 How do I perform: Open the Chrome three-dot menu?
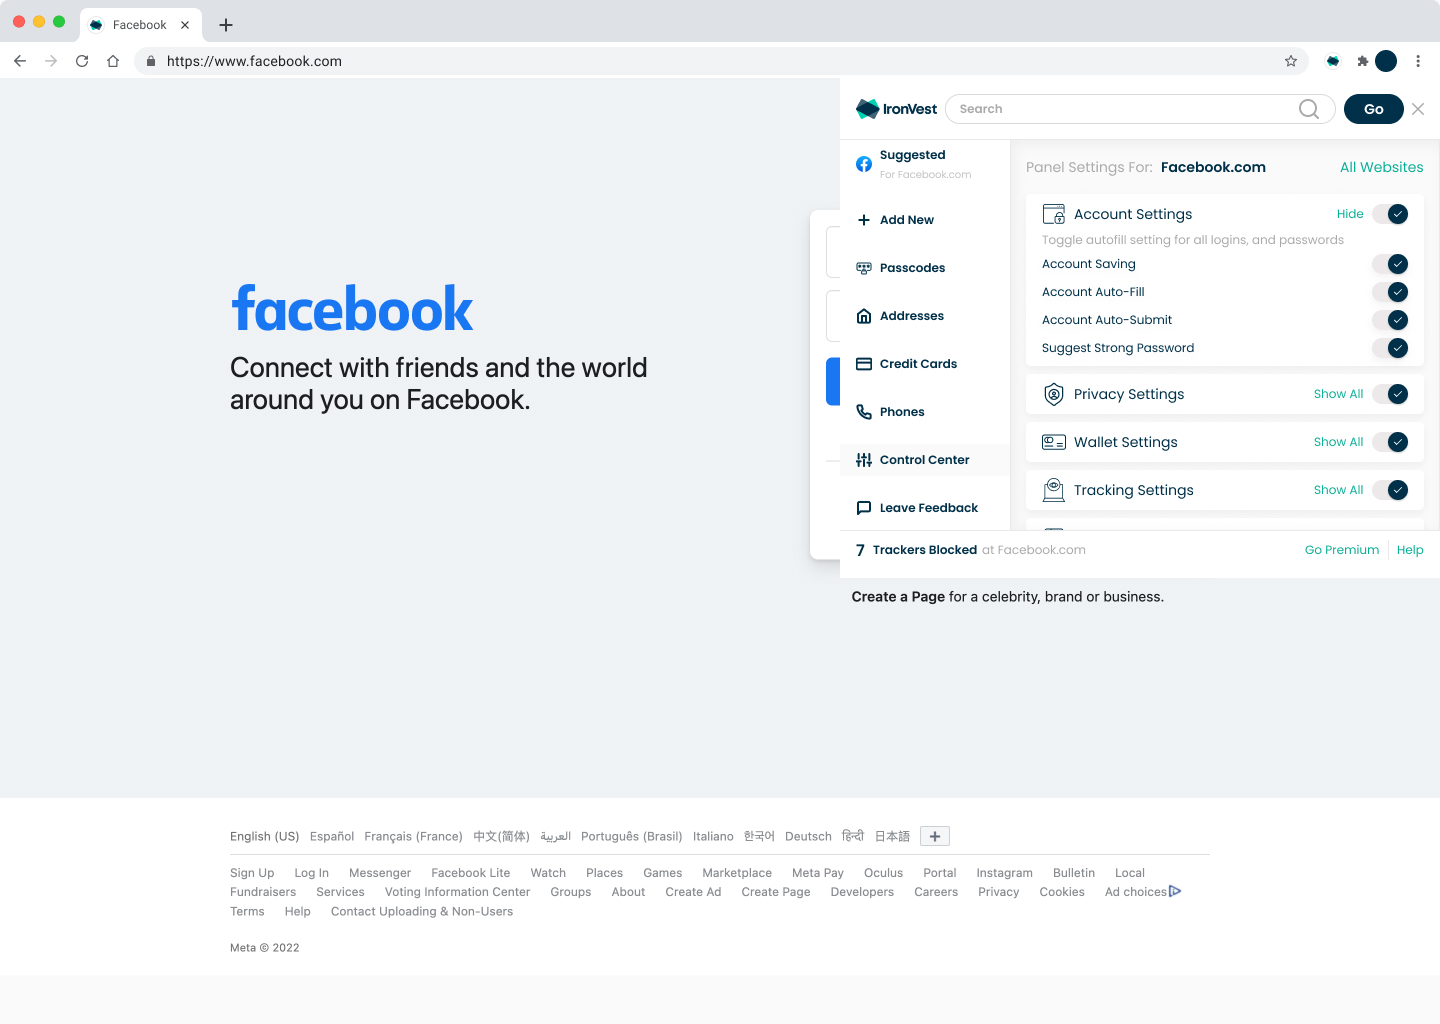tap(1418, 61)
